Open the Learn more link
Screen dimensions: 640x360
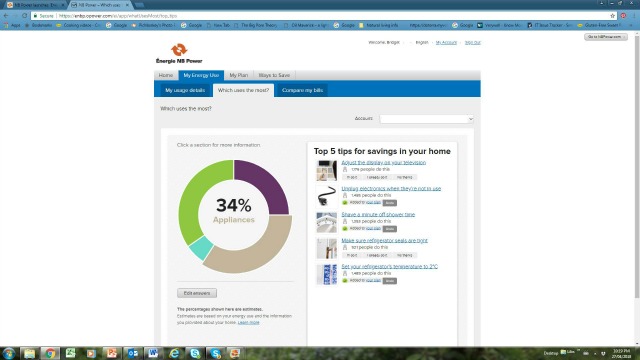[x=248, y=322]
